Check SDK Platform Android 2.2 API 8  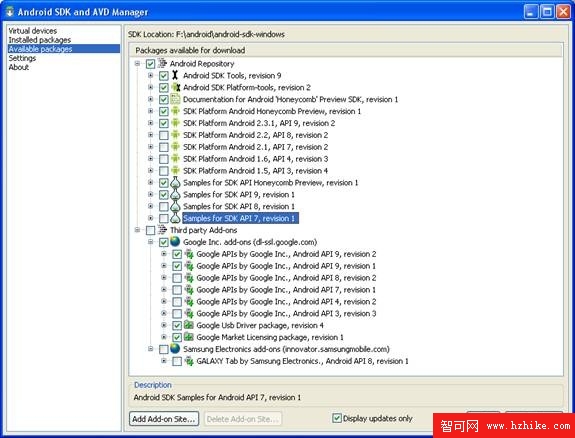pyautogui.click(x=164, y=135)
